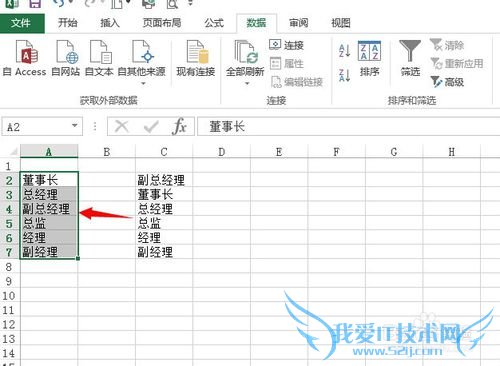The width and height of the screenshot is (500, 366).
Task: Click Insert Function fx button
Action: (x=180, y=127)
